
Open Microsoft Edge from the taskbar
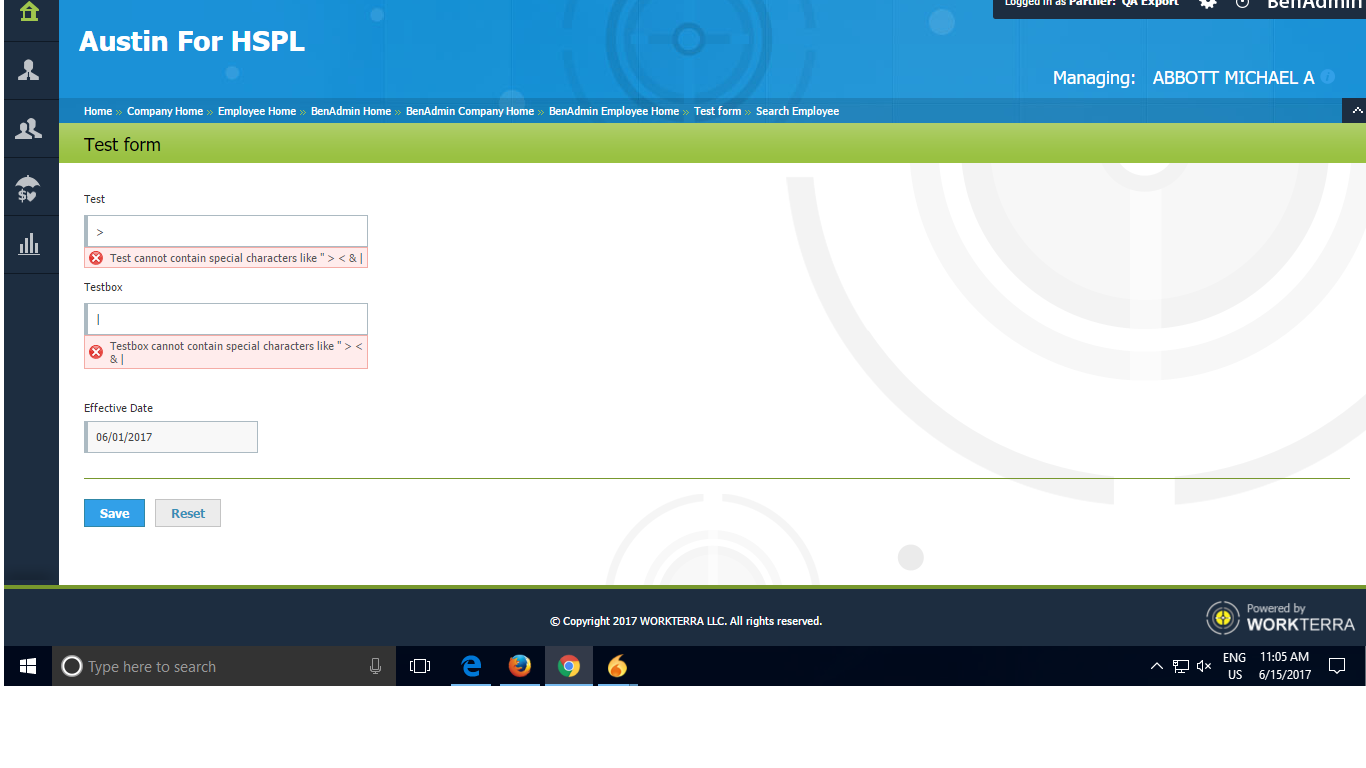tap(471, 666)
